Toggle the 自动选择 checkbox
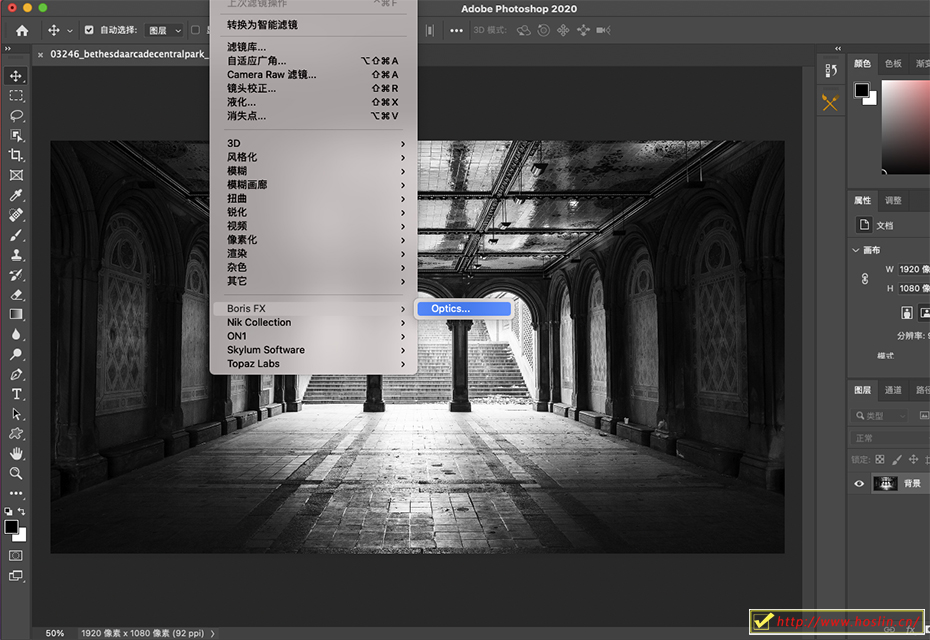 click(x=89, y=30)
